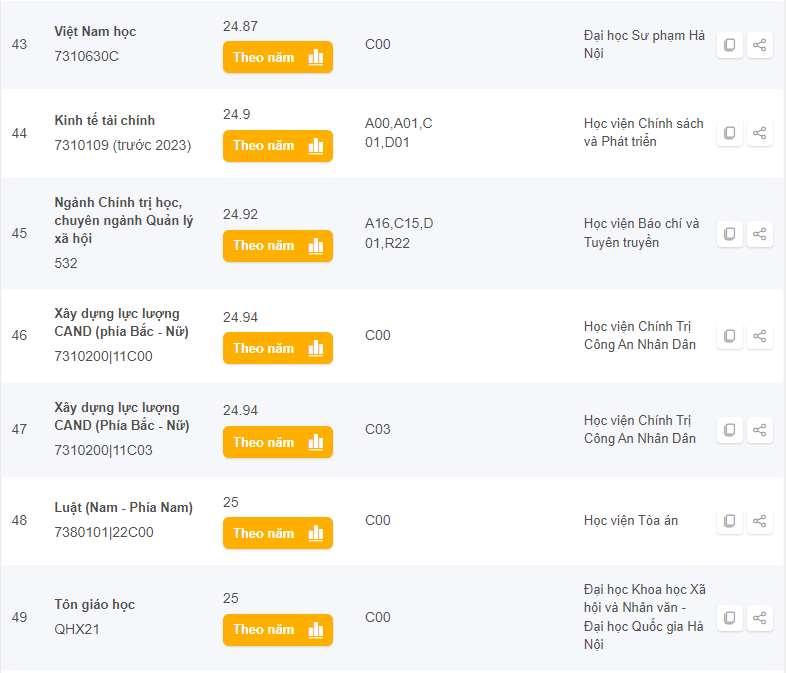Share the Việt Nam học row
The width and height of the screenshot is (786, 673).
(760, 45)
